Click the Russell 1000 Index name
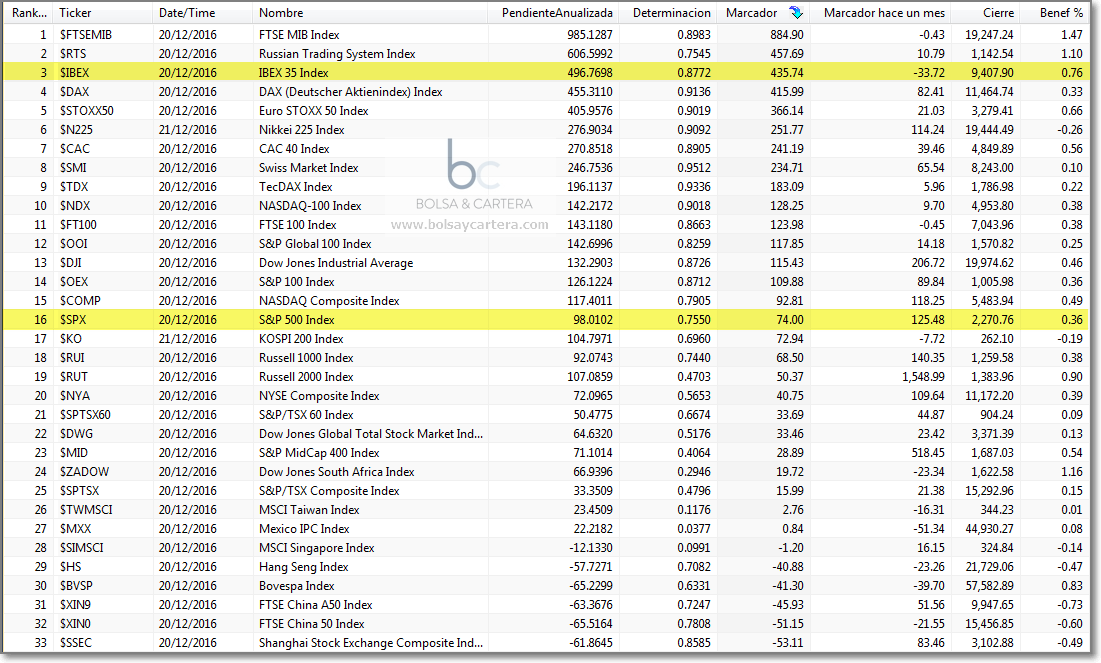This screenshot has width=1101, height=663. coord(305,357)
